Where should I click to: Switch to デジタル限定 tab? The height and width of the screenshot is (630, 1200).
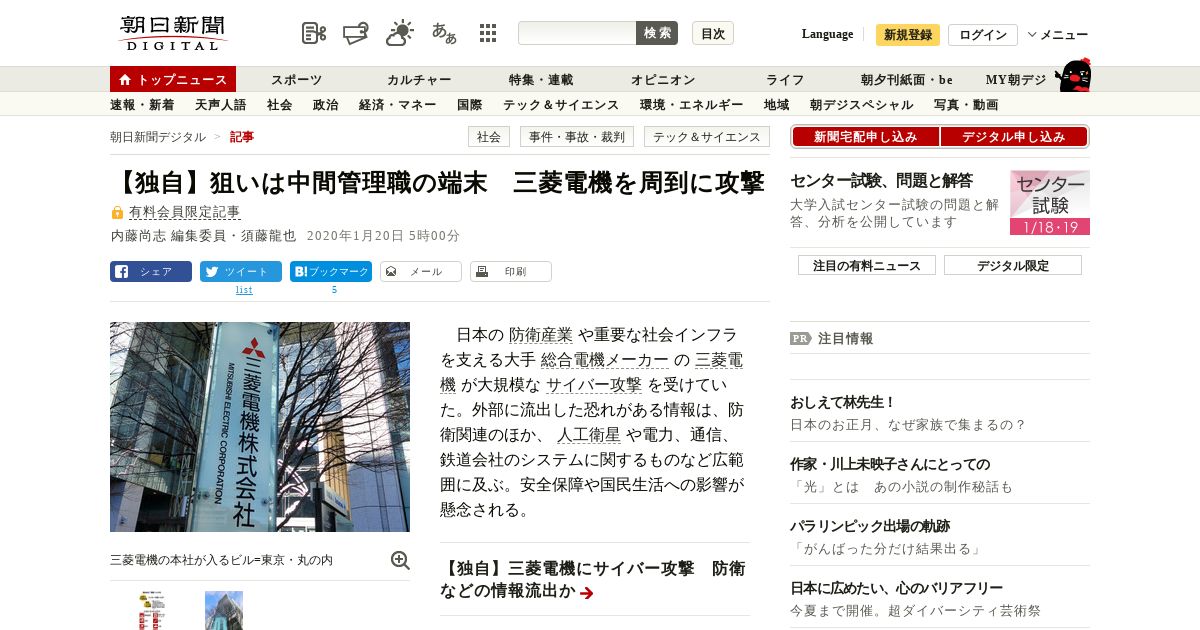[x=1013, y=265]
